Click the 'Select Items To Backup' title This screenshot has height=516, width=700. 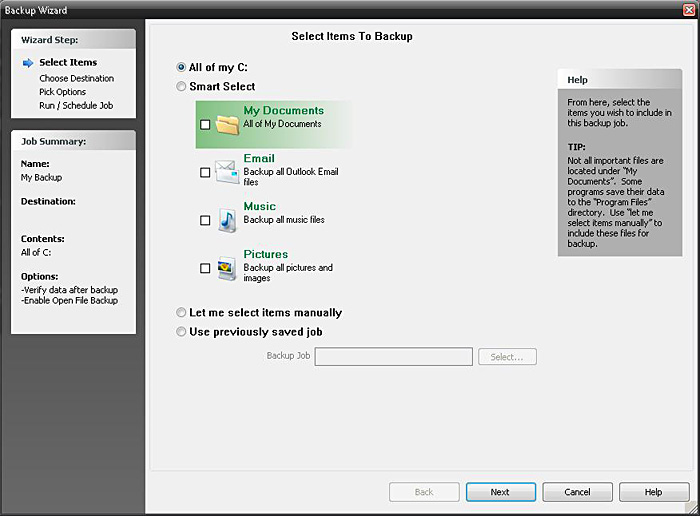coord(352,37)
